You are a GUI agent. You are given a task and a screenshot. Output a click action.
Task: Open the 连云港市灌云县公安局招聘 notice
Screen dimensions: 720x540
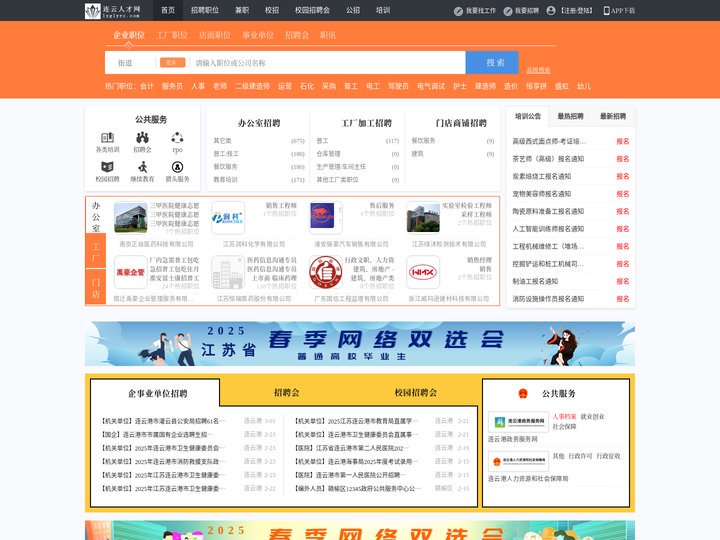161,421
